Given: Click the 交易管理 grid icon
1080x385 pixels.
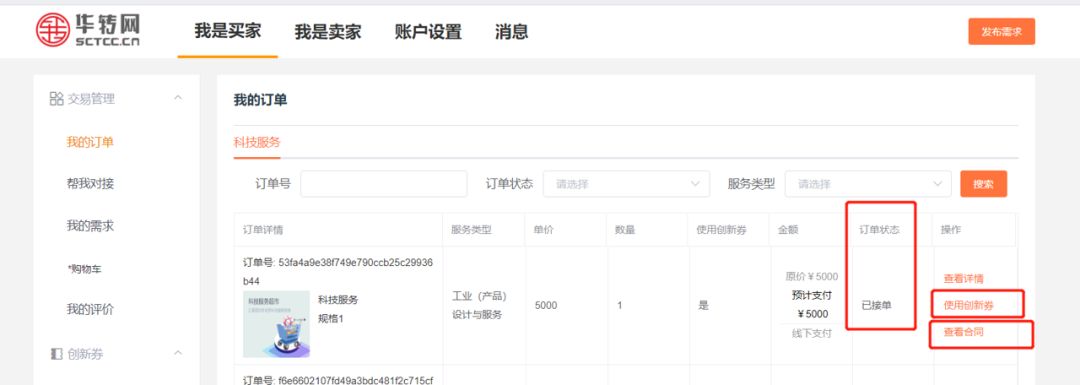Looking at the screenshot, I should 56,99.
